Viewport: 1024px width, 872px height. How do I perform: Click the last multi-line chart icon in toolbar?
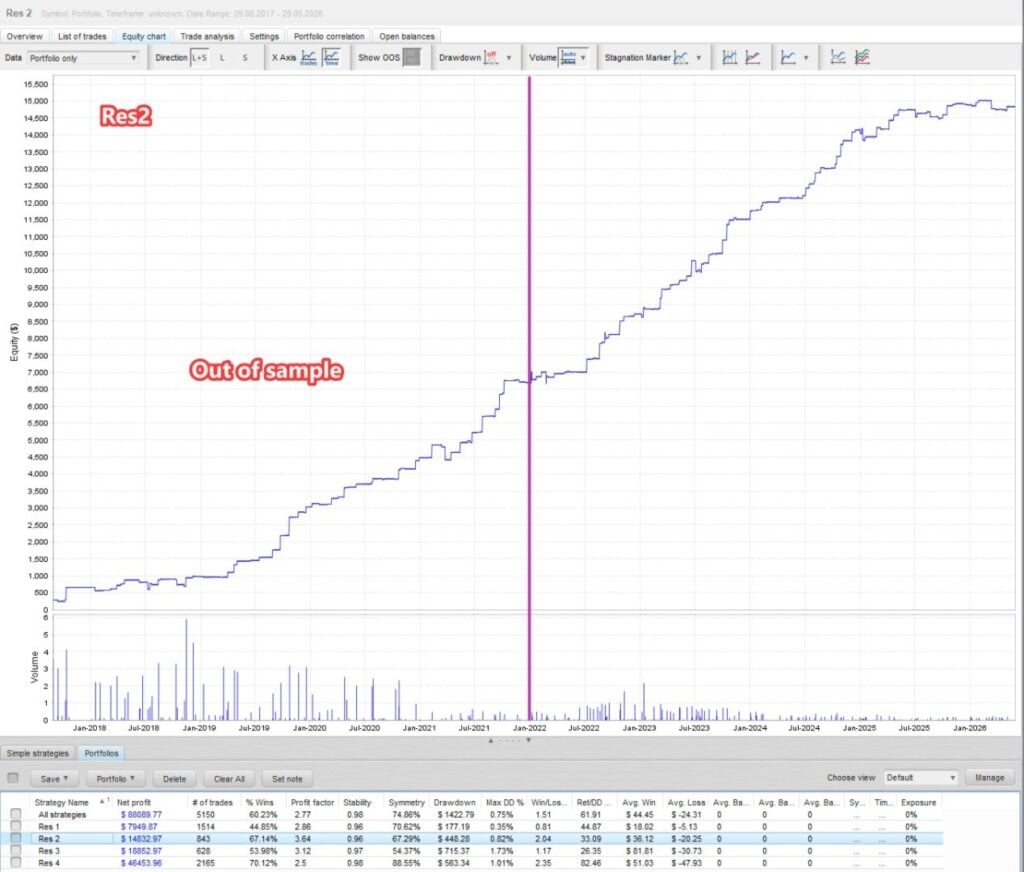(x=862, y=58)
